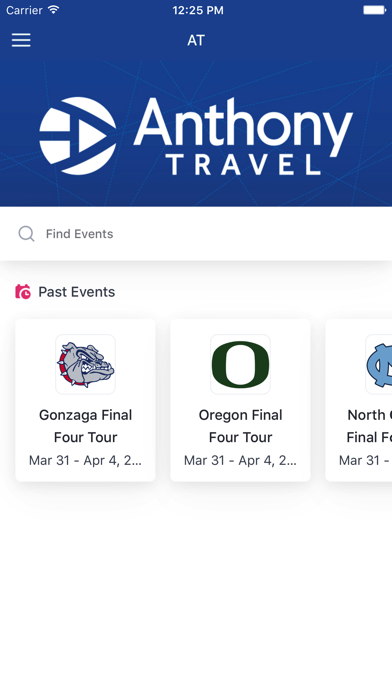Tap the search magnifier icon
The image size is (392, 696).
[26, 233]
